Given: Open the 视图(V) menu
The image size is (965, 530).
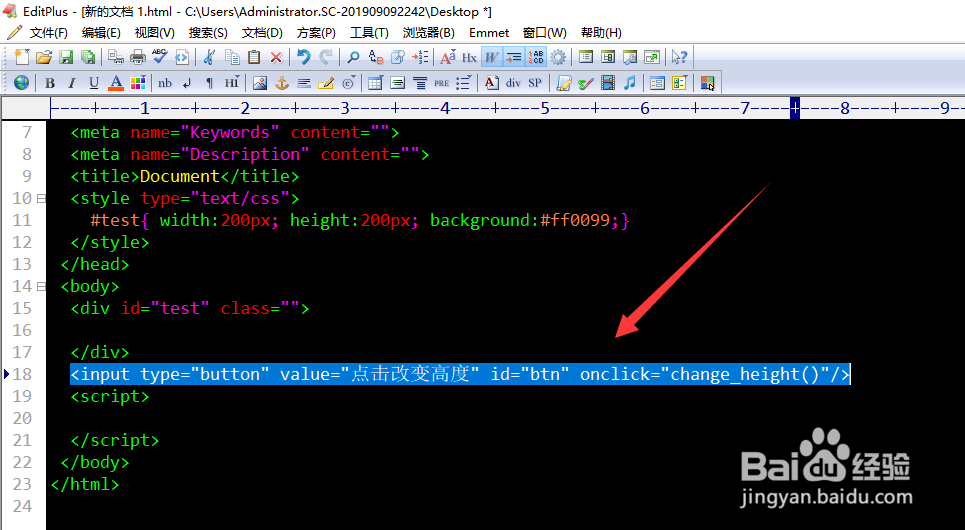Looking at the screenshot, I should 154,33.
